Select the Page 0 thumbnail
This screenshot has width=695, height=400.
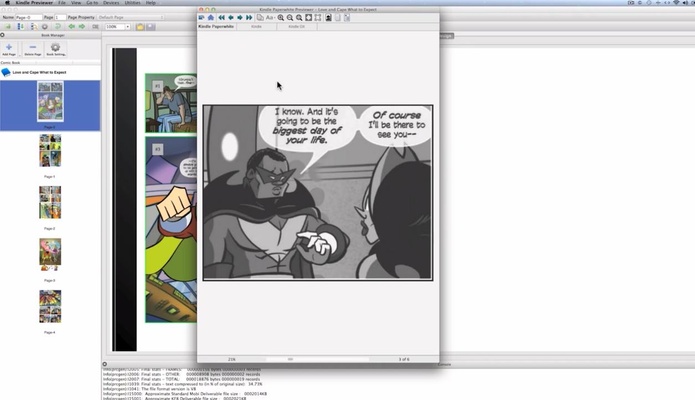coord(50,102)
